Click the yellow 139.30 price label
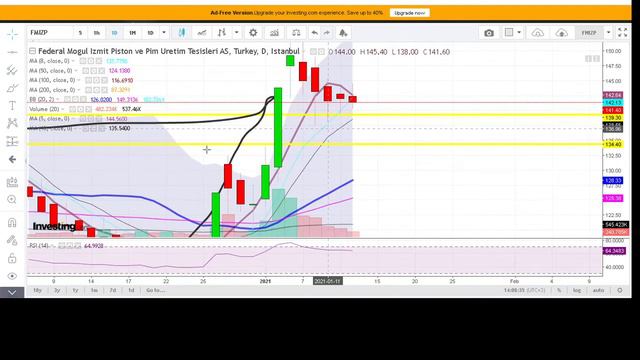640x360 pixels. pos(613,118)
